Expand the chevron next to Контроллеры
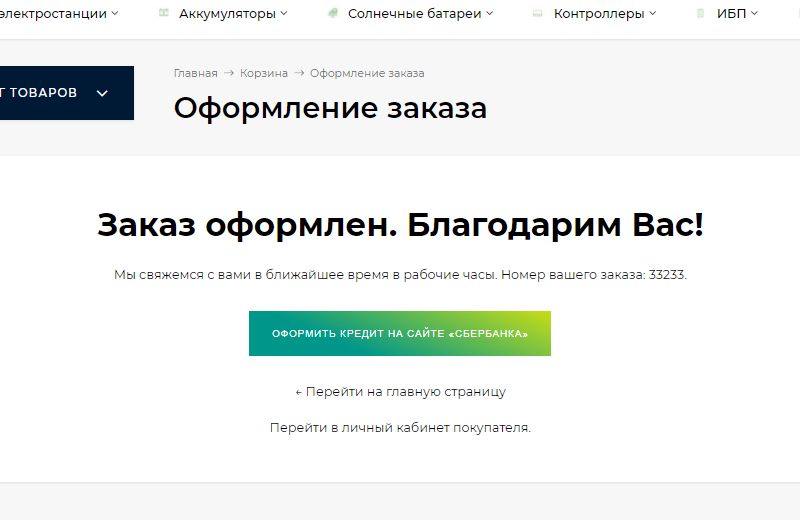This screenshot has width=800, height=520. tap(653, 14)
